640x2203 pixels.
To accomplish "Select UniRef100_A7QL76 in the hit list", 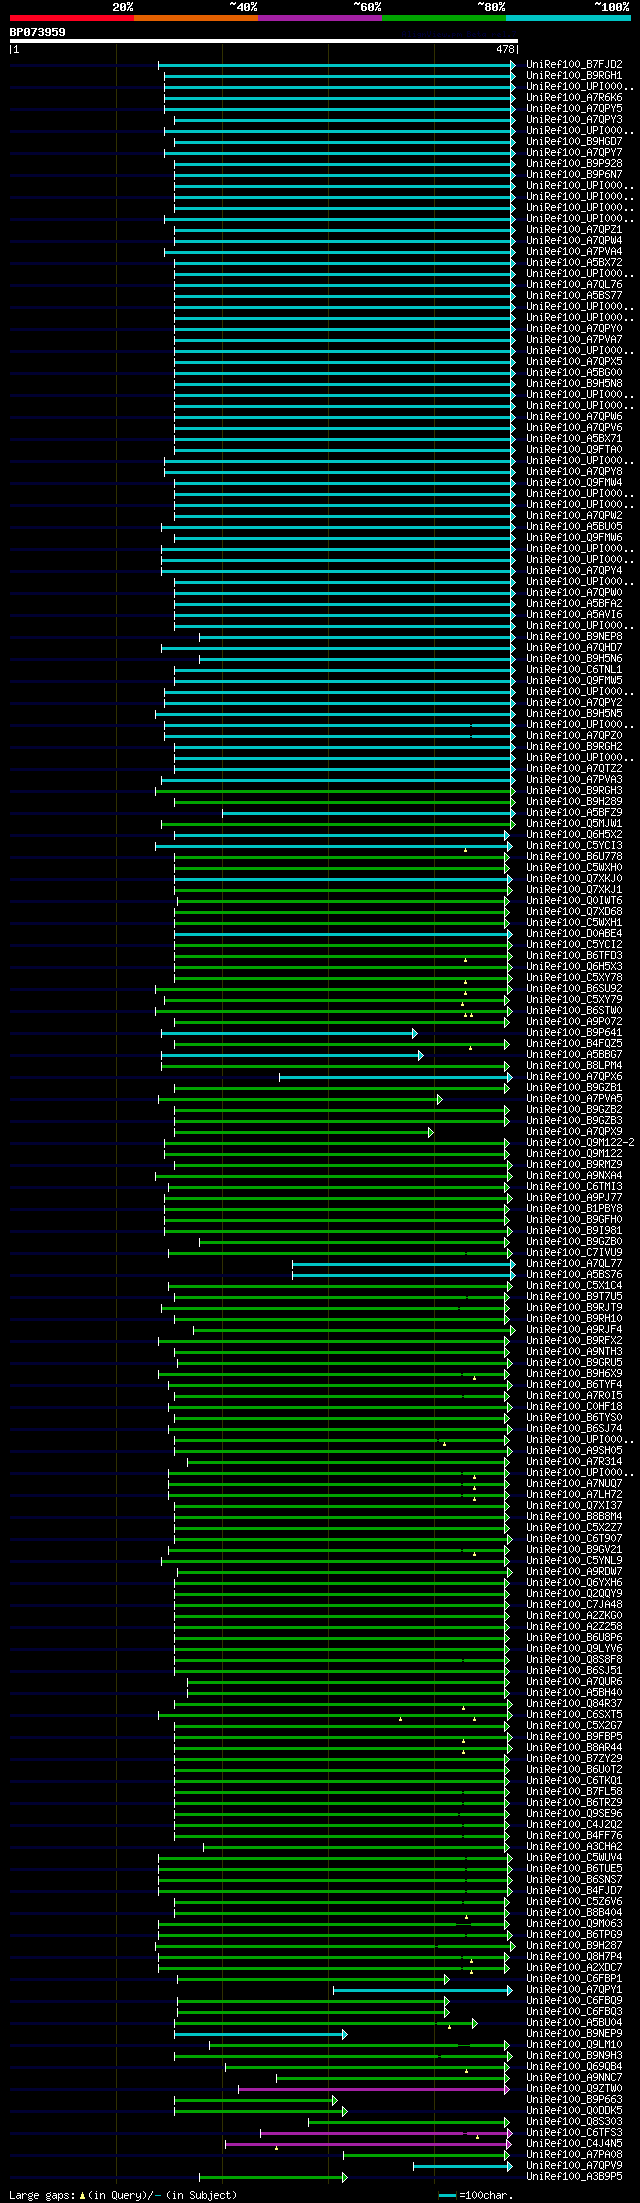I will [x=574, y=285].
